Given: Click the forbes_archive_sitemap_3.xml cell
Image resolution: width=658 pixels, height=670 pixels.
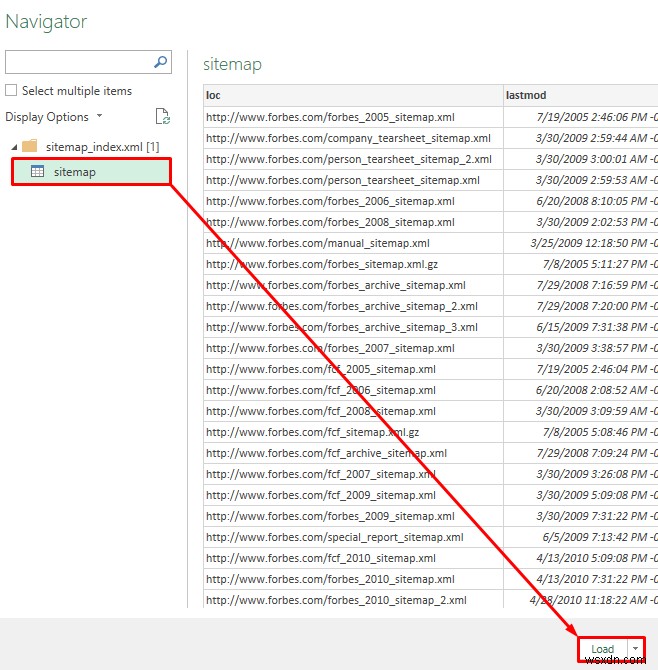Looking at the screenshot, I should (x=353, y=327).
